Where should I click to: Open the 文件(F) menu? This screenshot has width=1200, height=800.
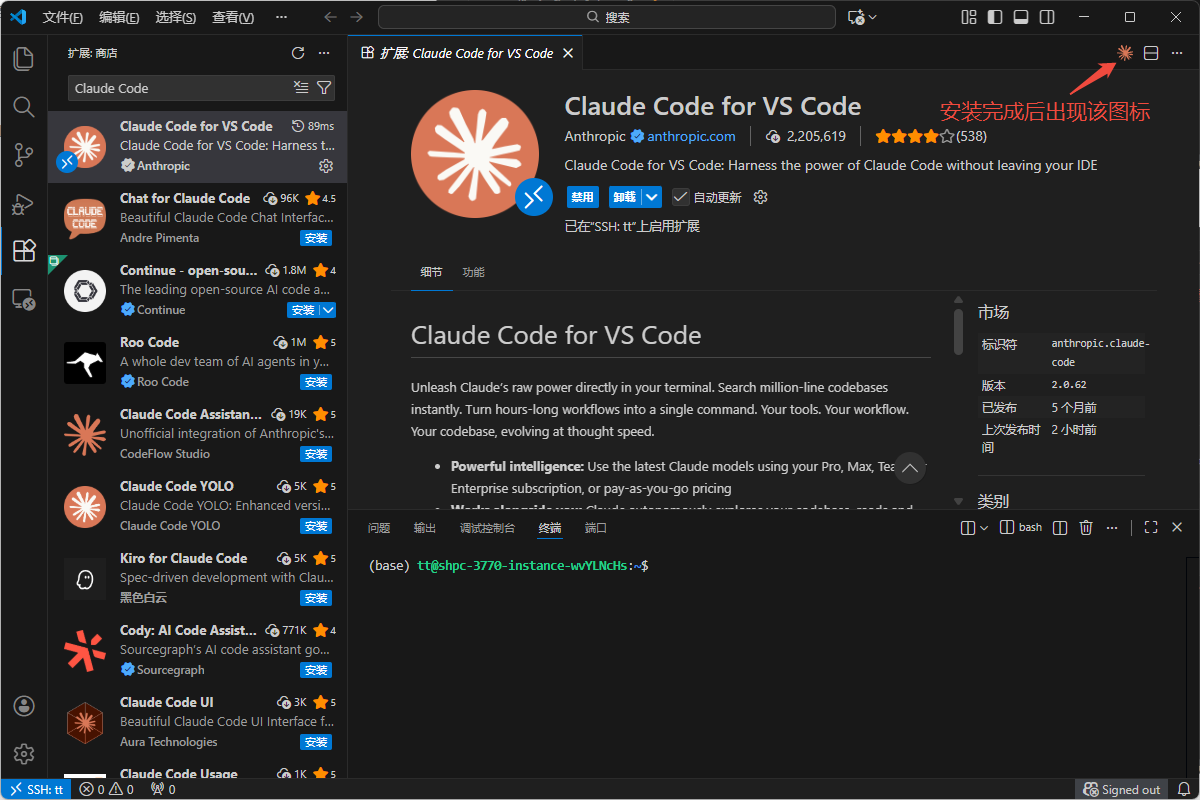(63, 17)
